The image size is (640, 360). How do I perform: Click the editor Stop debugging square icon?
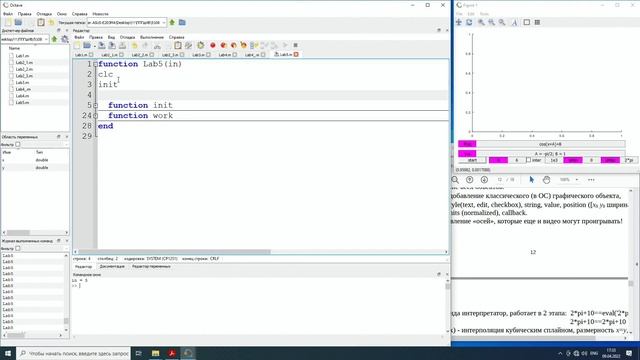[x=296, y=45]
